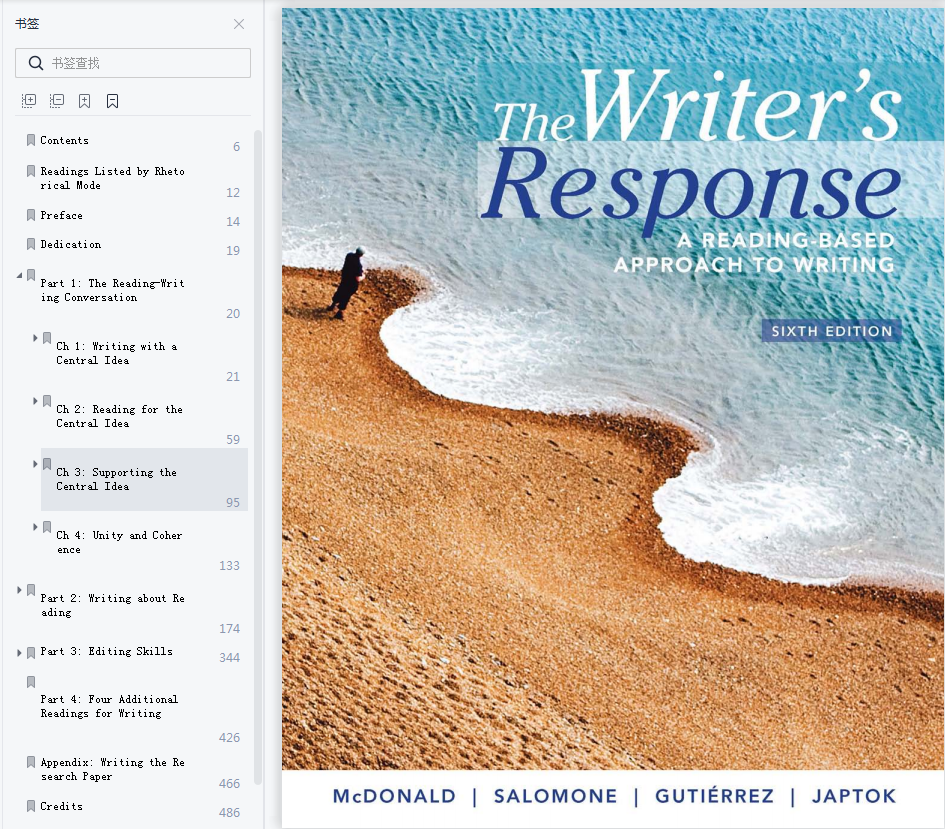Collapse all bookmarks icon

click(x=57, y=101)
